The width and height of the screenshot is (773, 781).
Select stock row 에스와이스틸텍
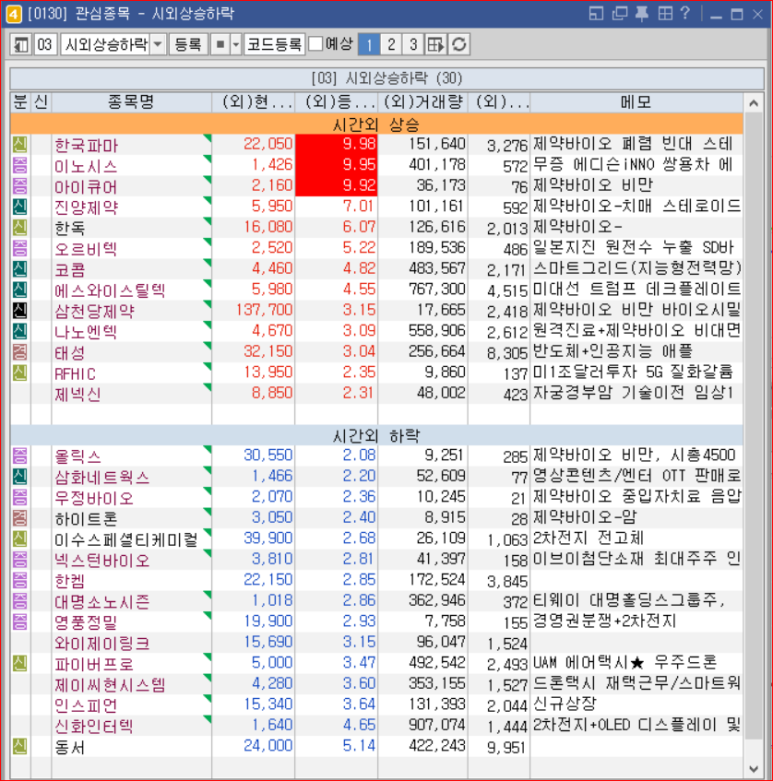(x=377, y=290)
